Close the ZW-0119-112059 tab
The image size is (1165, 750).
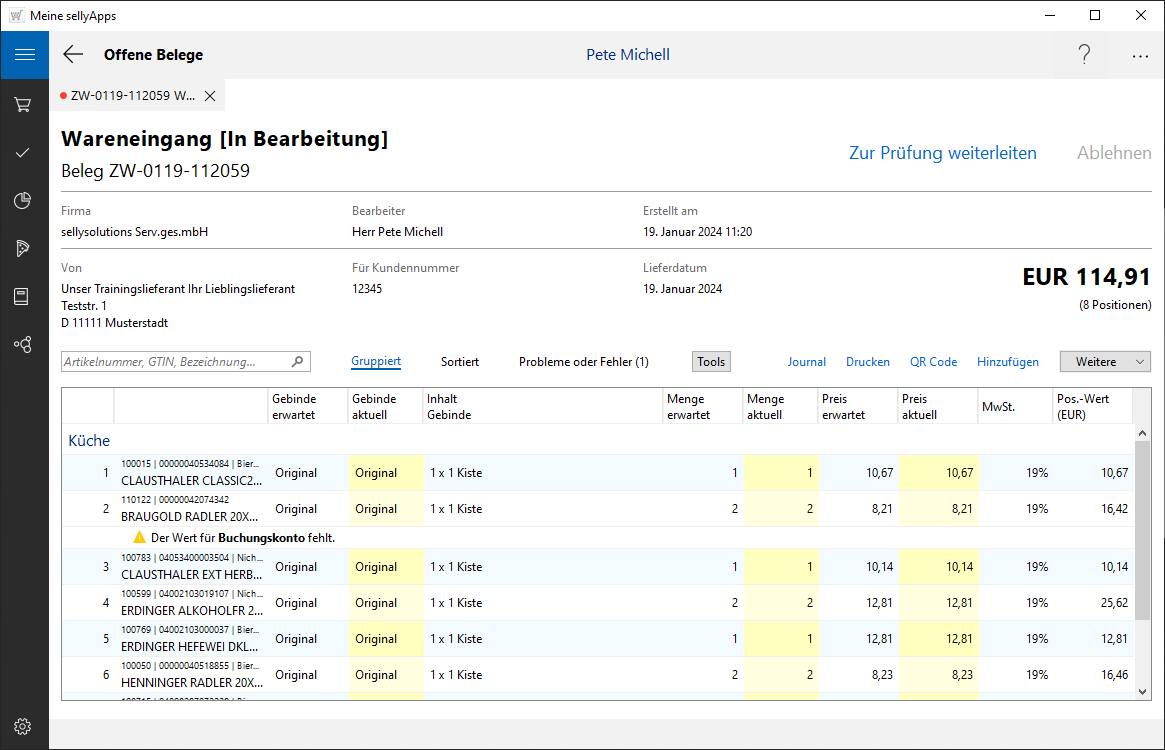point(210,96)
